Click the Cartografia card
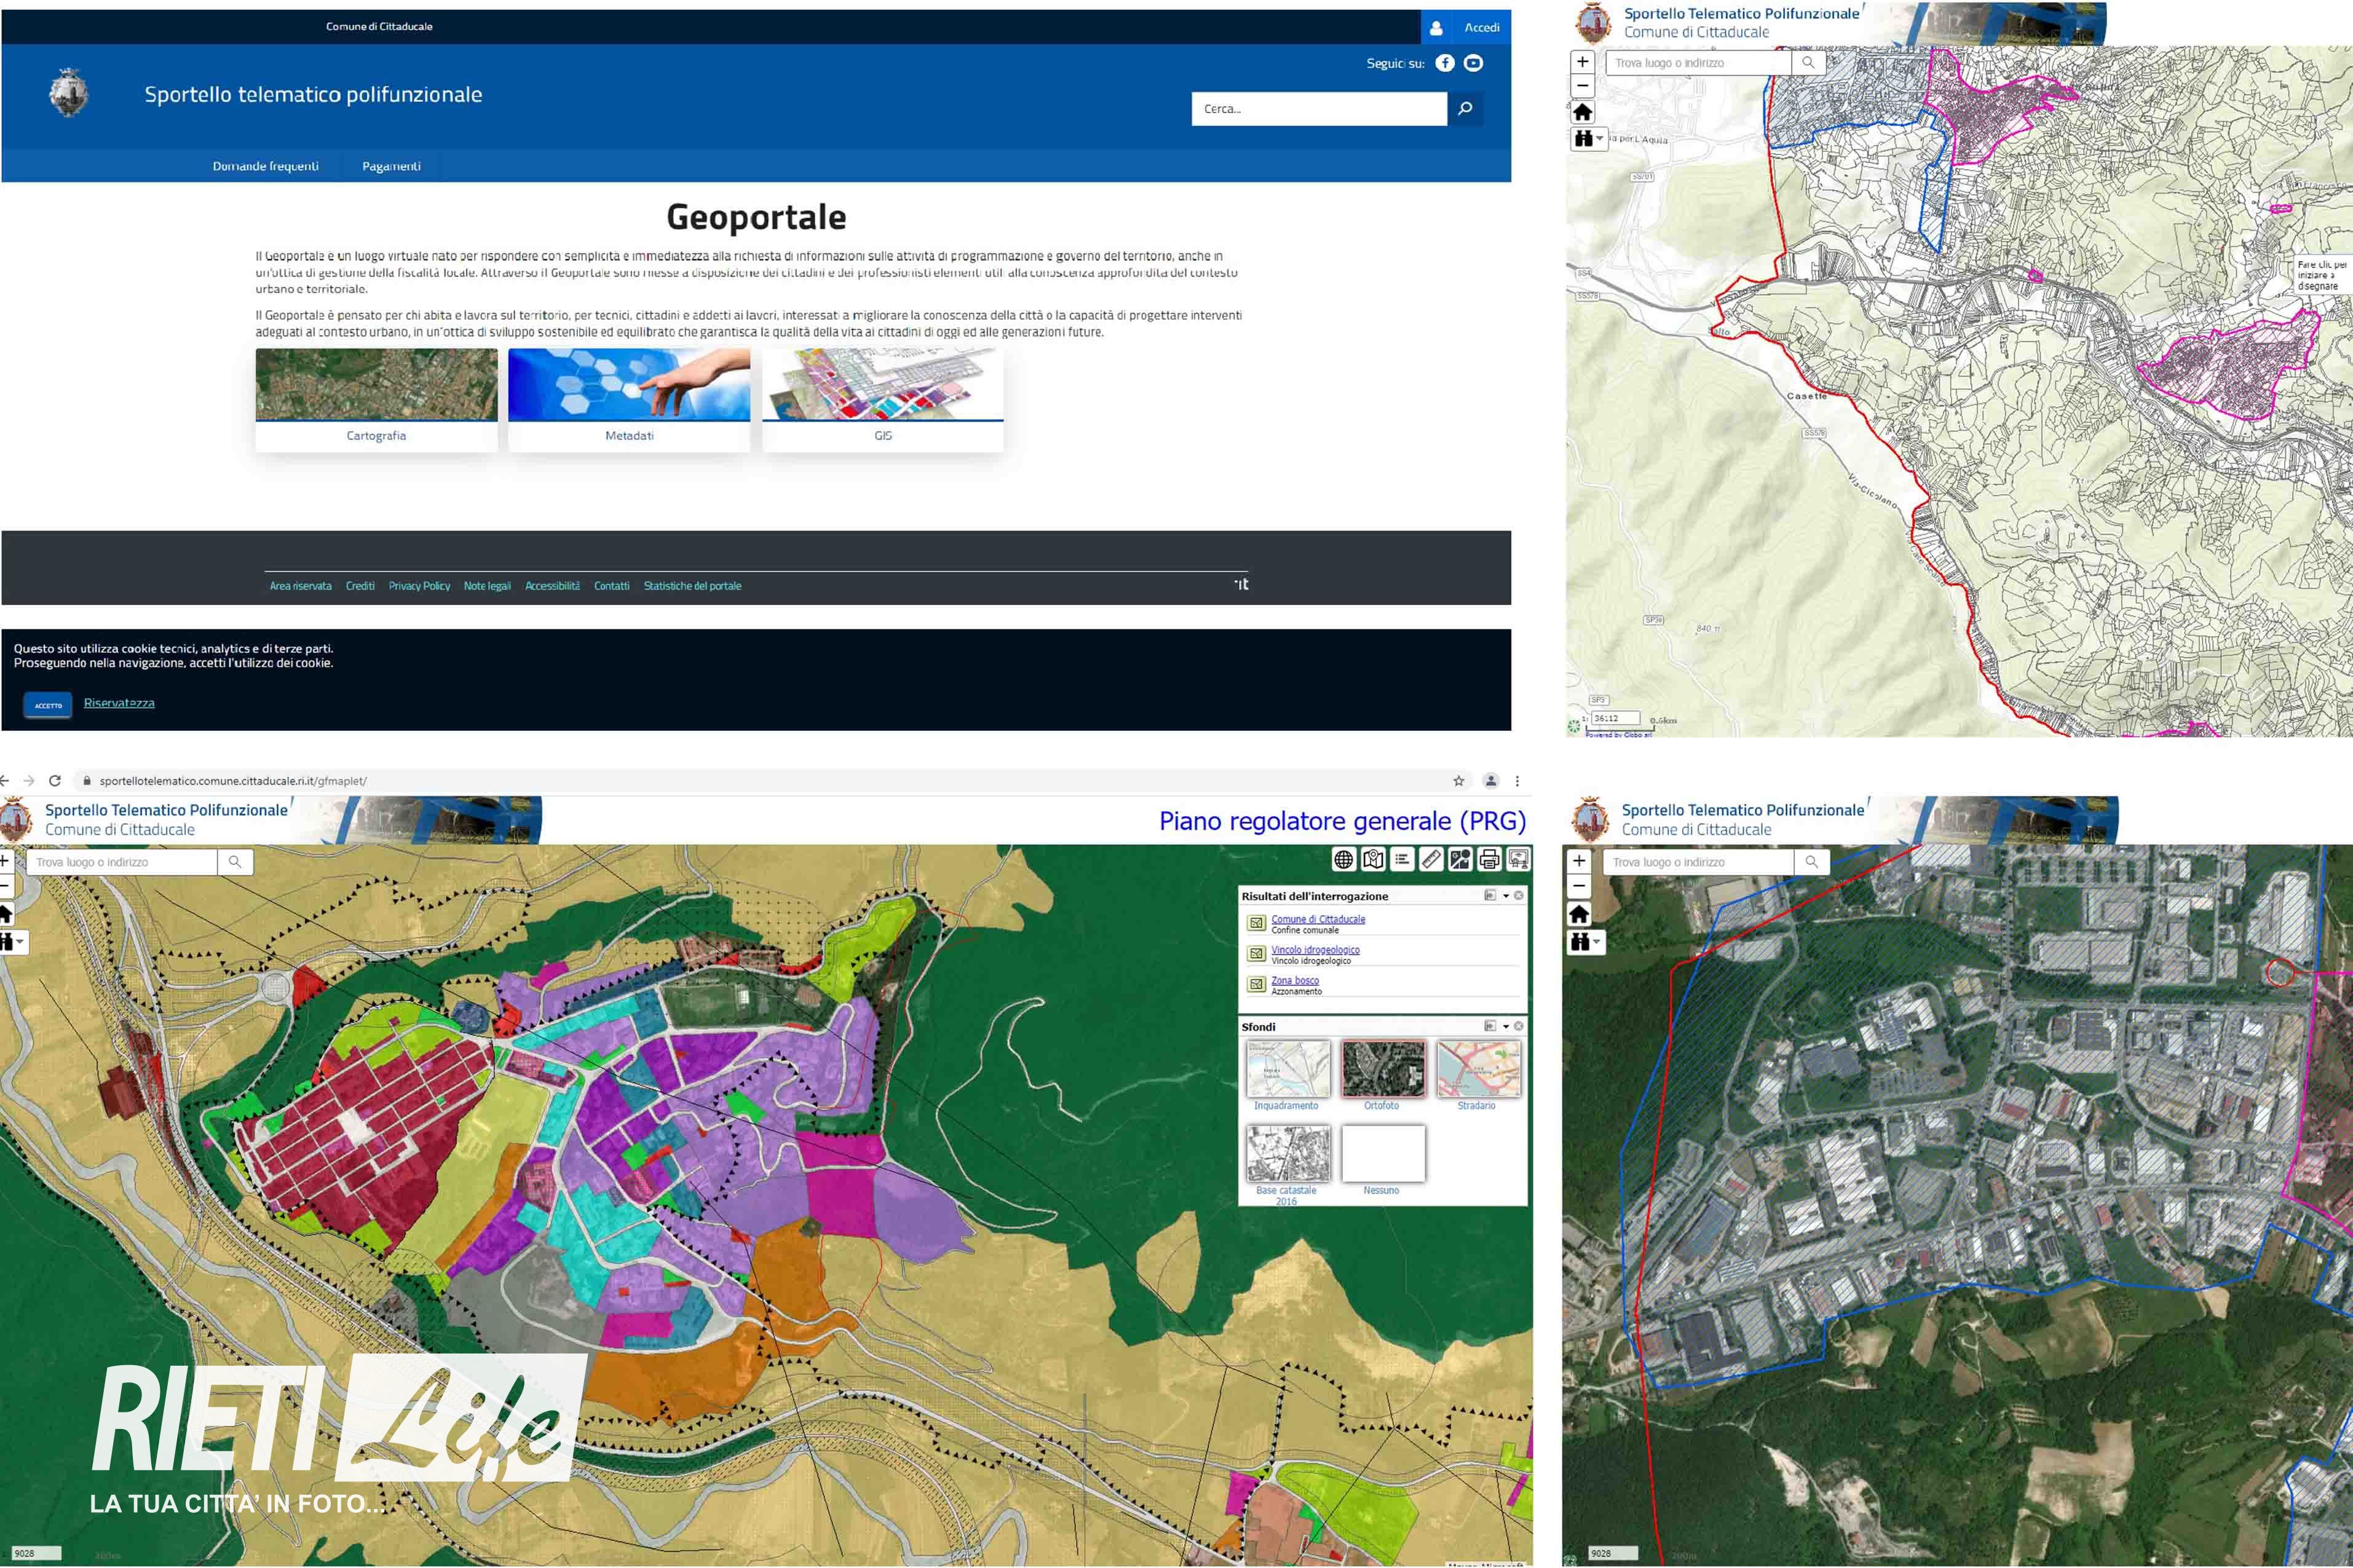This screenshot has height=1568, width=2353. coord(376,399)
